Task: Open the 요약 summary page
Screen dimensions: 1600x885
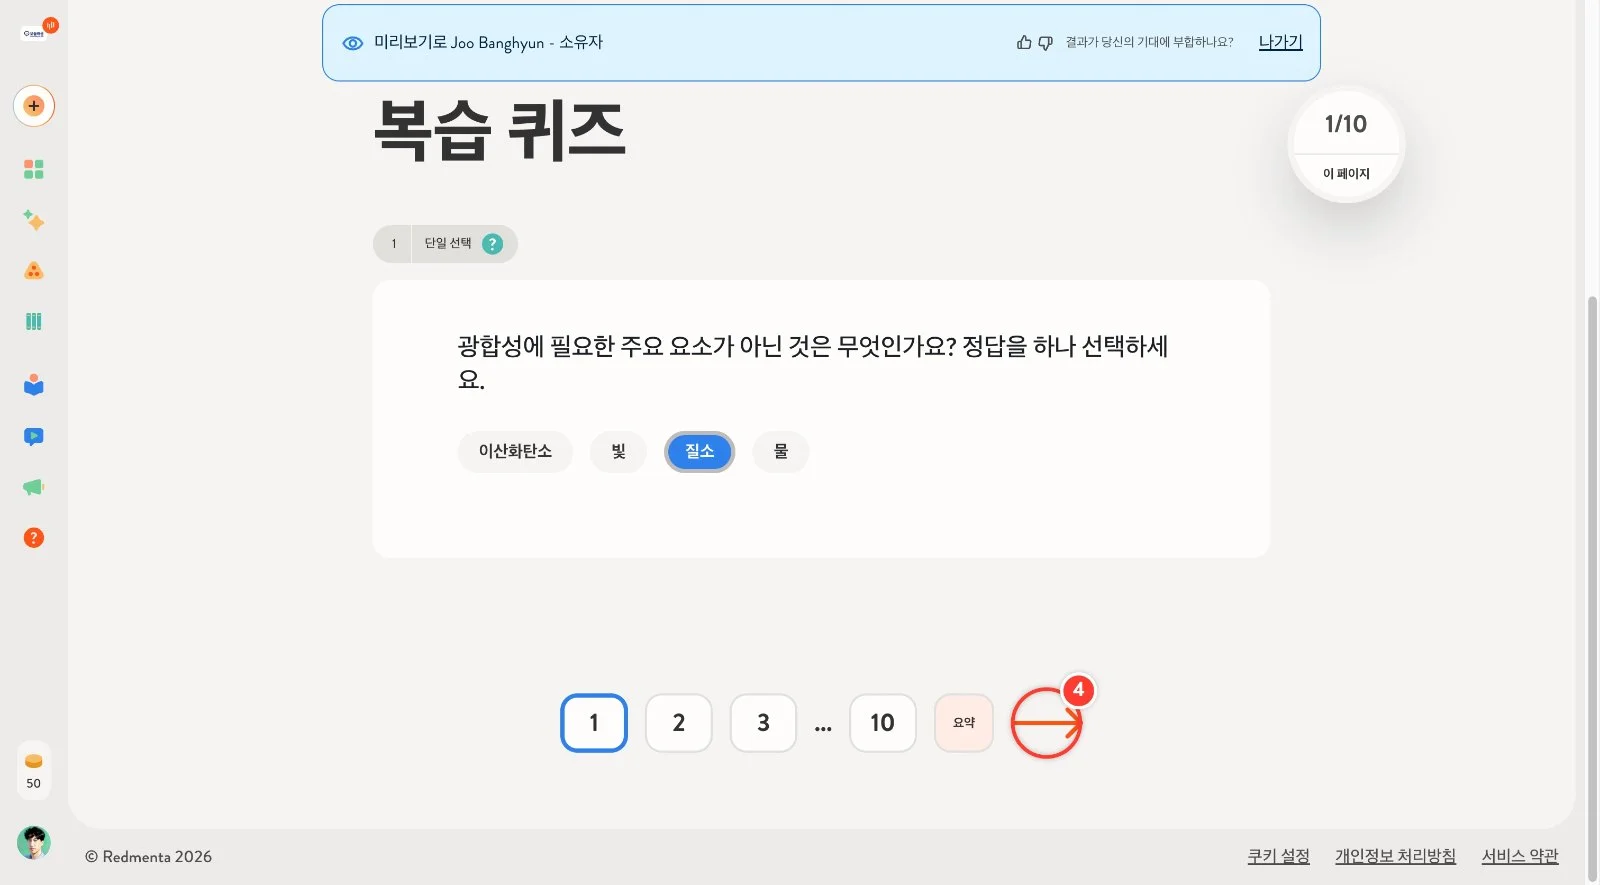Action: [964, 723]
